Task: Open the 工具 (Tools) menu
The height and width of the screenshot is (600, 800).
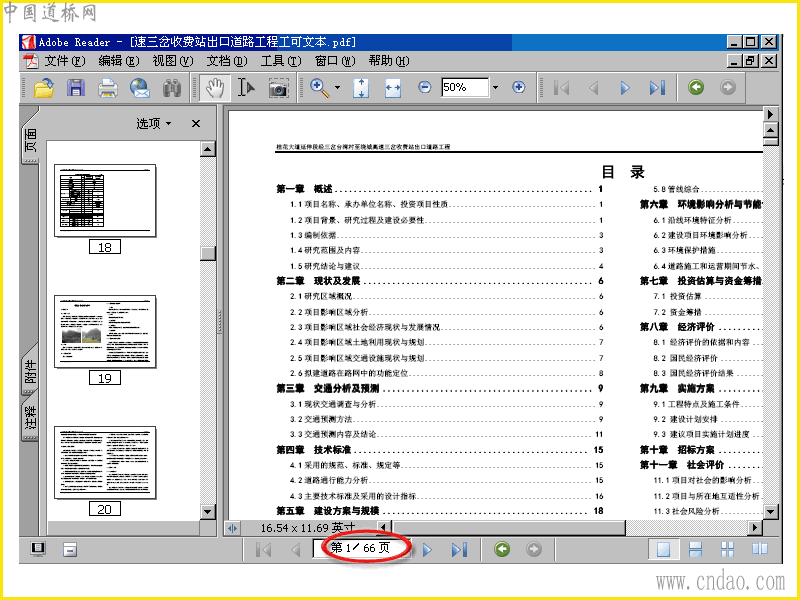Action: point(281,61)
